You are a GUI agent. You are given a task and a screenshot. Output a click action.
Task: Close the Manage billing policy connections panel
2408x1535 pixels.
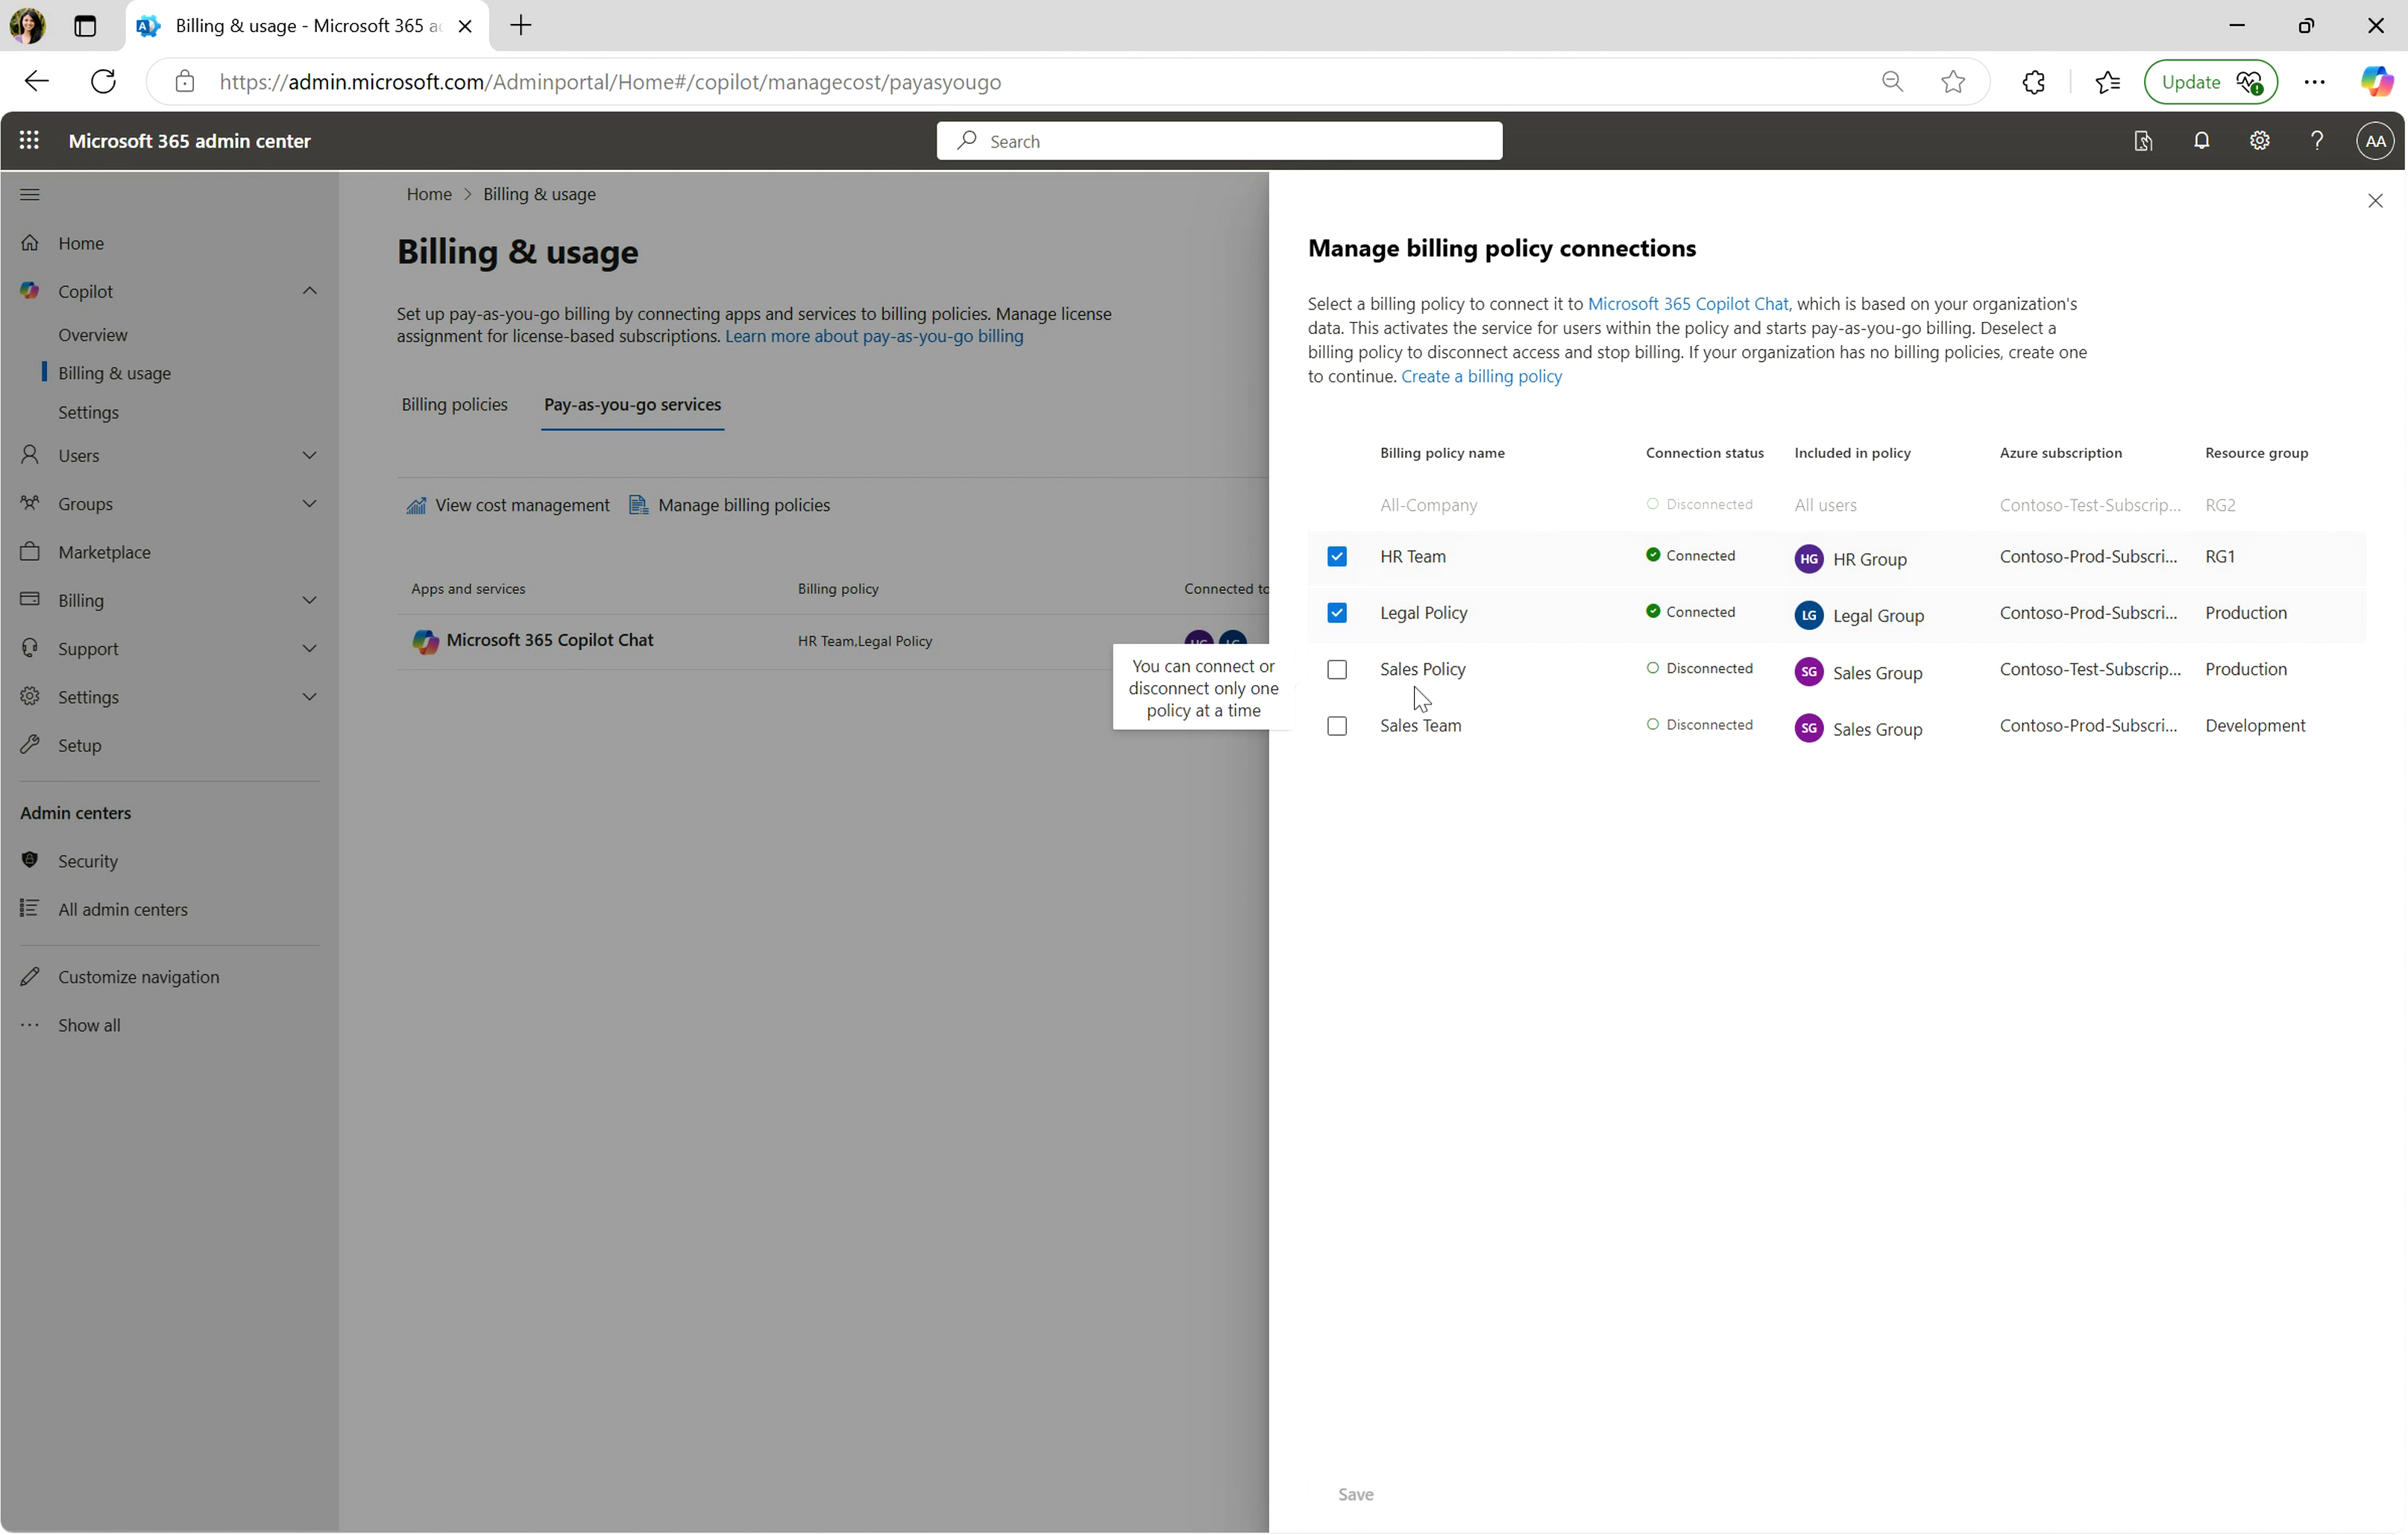click(2374, 201)
